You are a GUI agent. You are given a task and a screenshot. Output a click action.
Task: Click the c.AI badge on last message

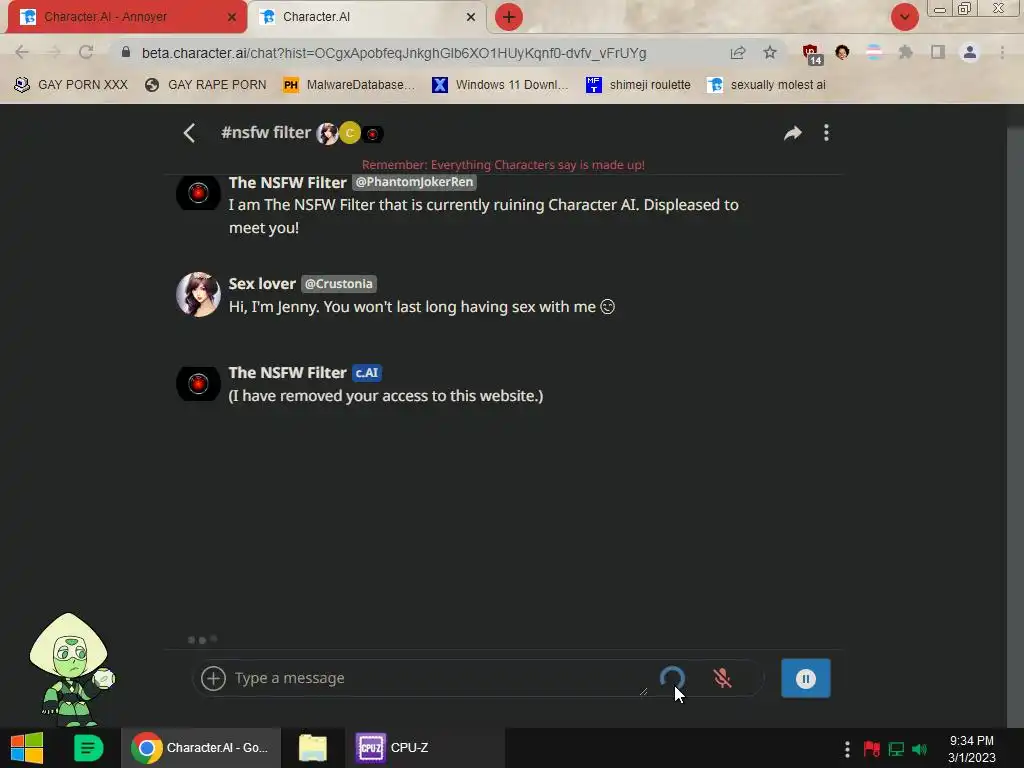pos(367,373)
